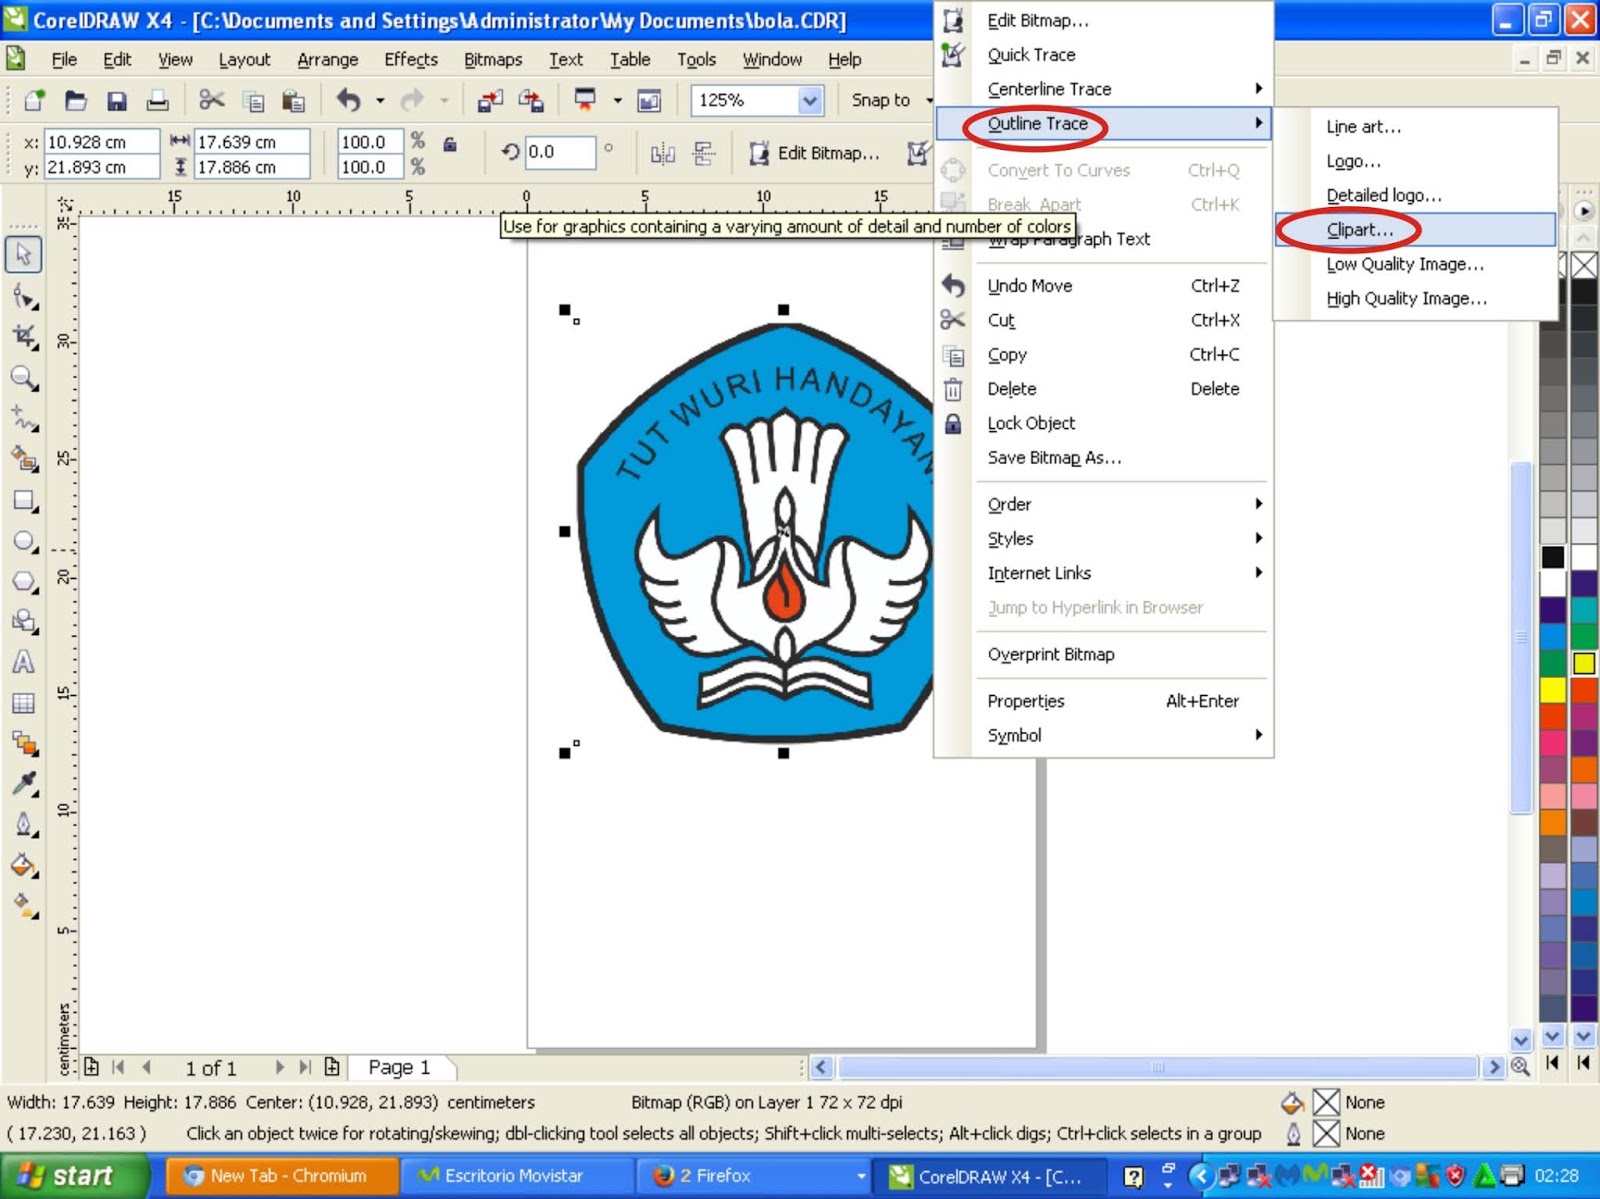The image size is (1600, 1199).
Task: Select the Shape tool in toolbox
Action: coord(23,297)
